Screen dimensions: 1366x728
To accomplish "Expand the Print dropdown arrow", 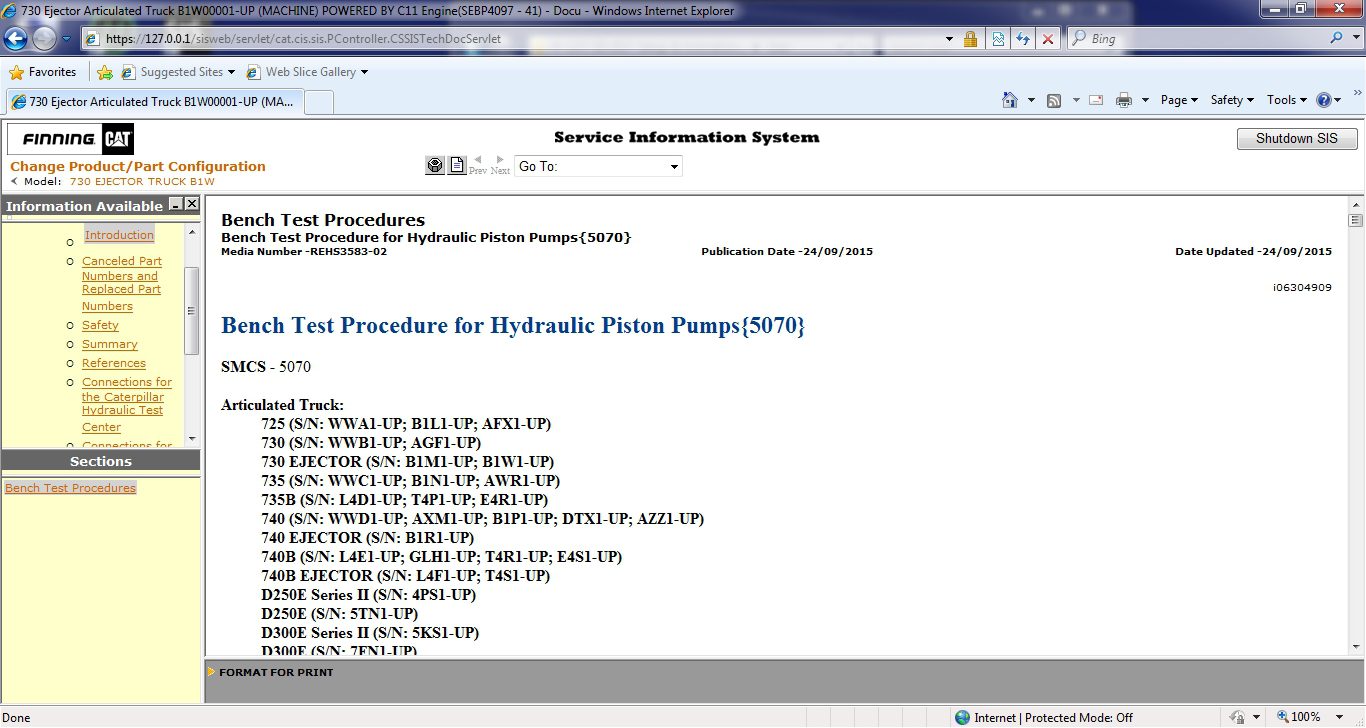I will click(x=1144, y=100).
